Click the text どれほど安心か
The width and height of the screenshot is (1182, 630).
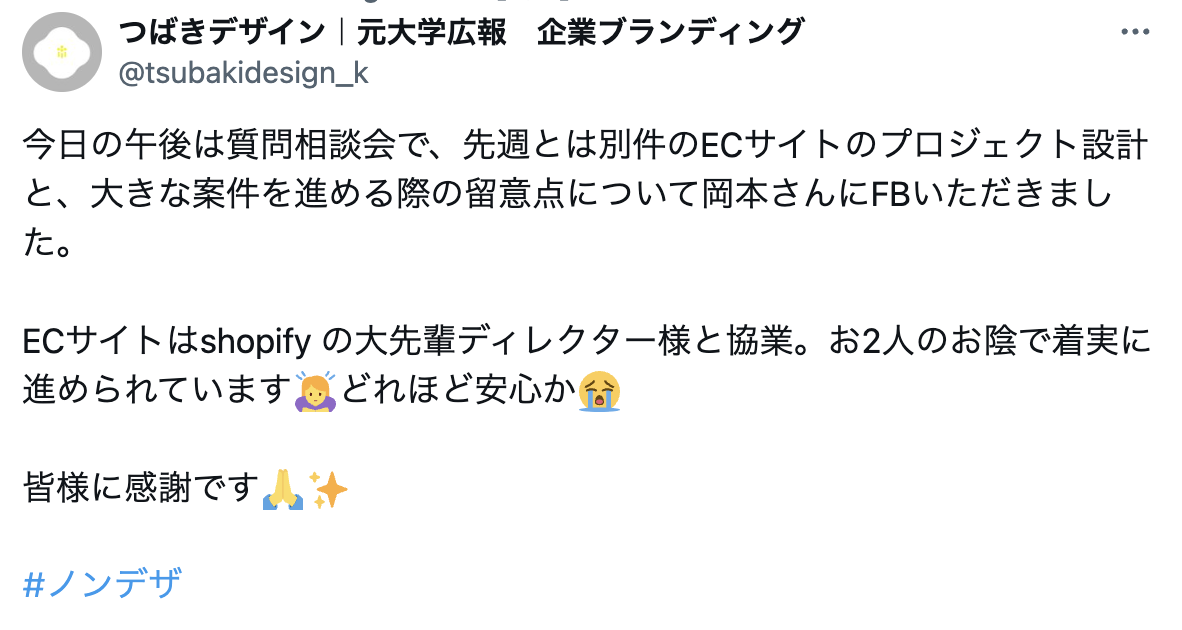(458, 390)
